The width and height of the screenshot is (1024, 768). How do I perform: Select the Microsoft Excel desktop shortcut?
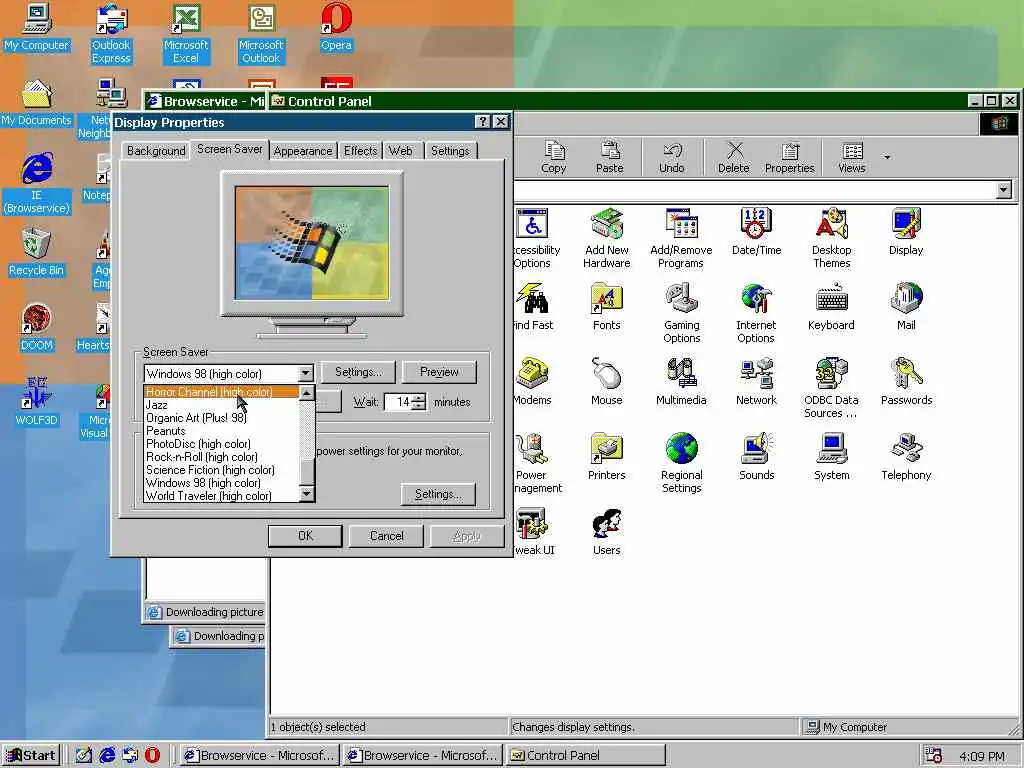(186, 34)
